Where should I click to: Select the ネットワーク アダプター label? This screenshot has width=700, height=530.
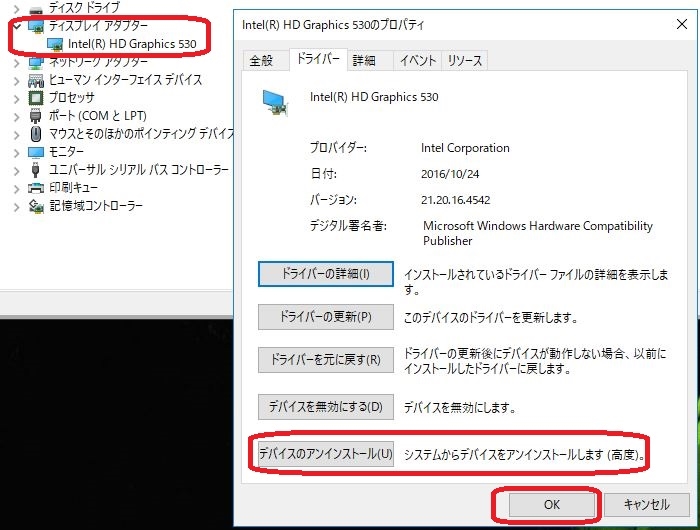pyautogui.click(x=98, y=62)
